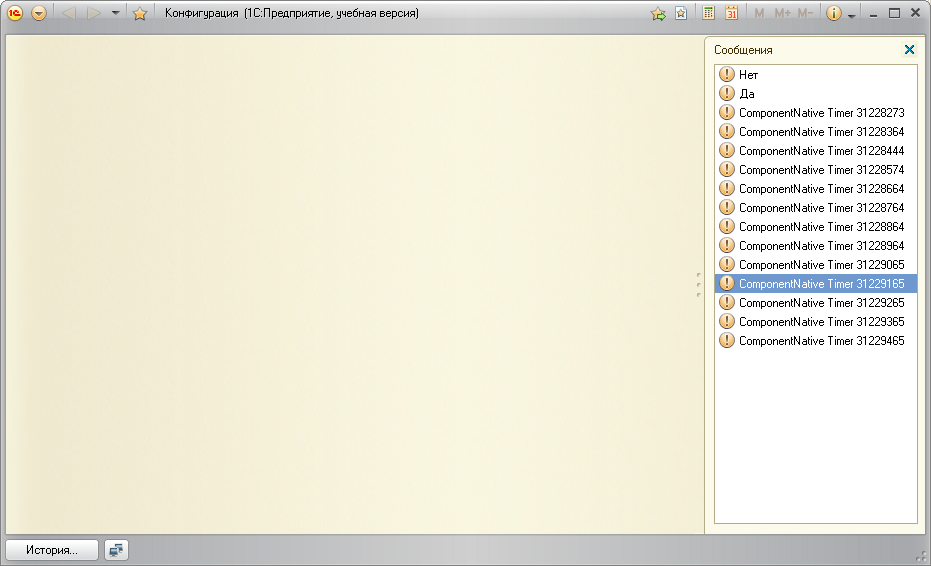
Task: Select message ComponentNative Timer 31228273
Action: tap(816, 113)
